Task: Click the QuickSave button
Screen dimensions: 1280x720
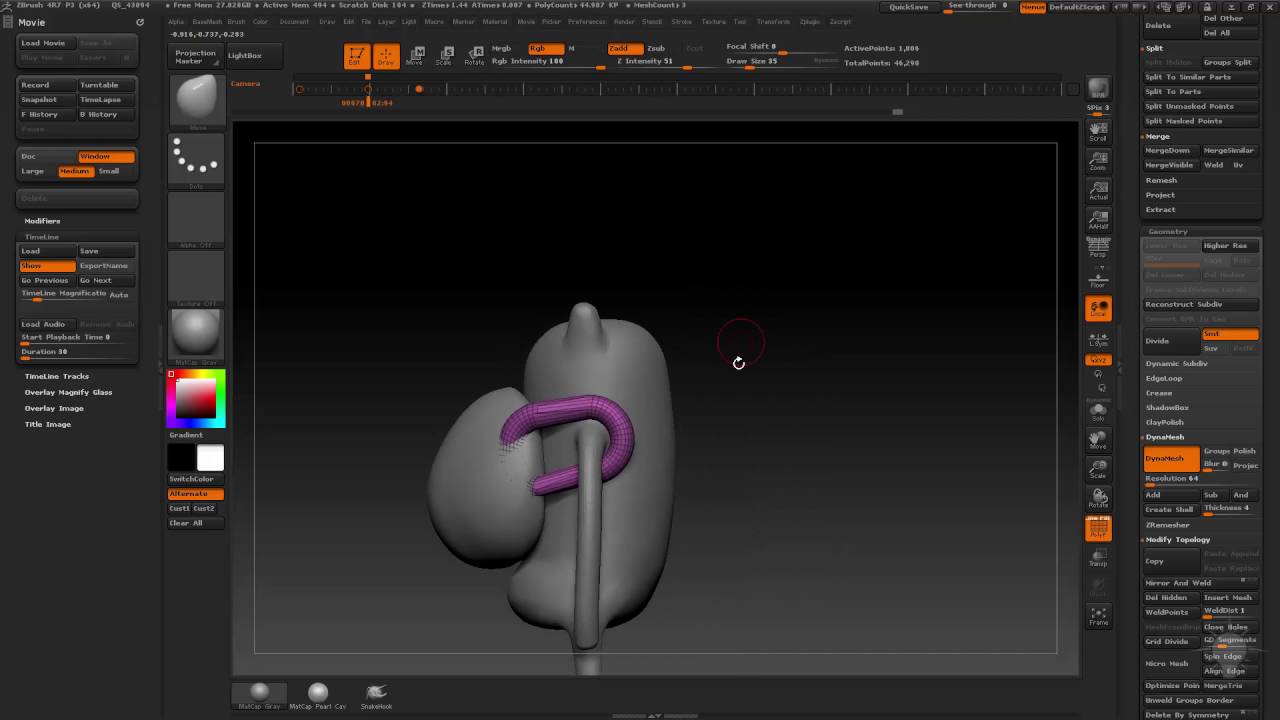Action: [909, 7]
